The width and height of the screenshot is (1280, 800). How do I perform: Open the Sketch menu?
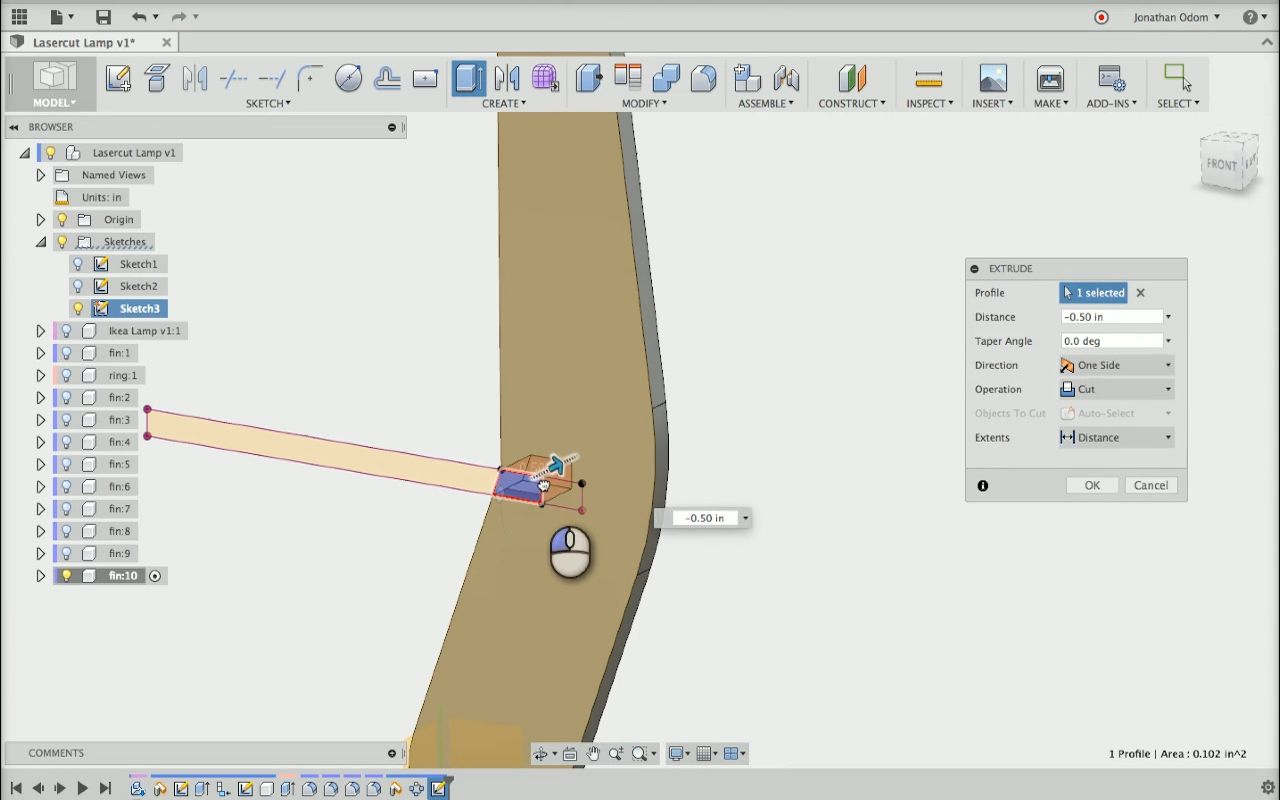(268, 103)
